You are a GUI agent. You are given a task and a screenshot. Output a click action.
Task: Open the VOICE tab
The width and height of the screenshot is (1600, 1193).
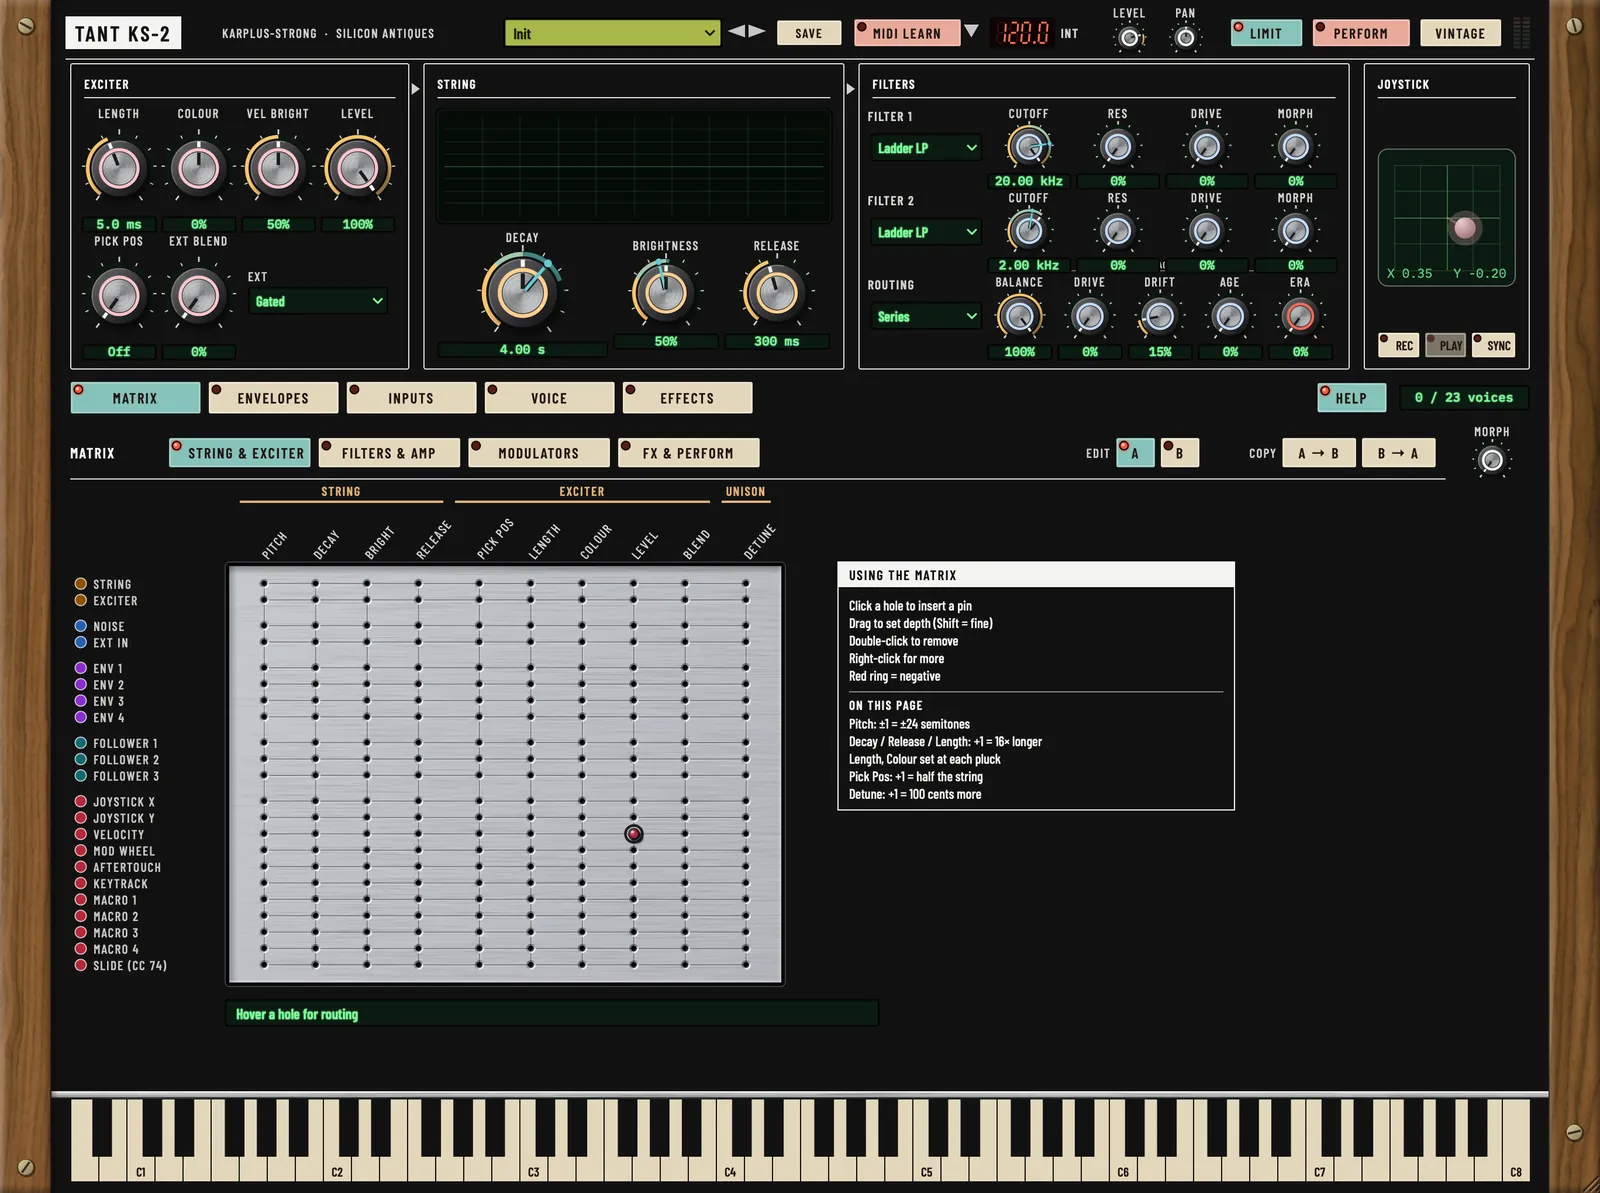(549, 398)
